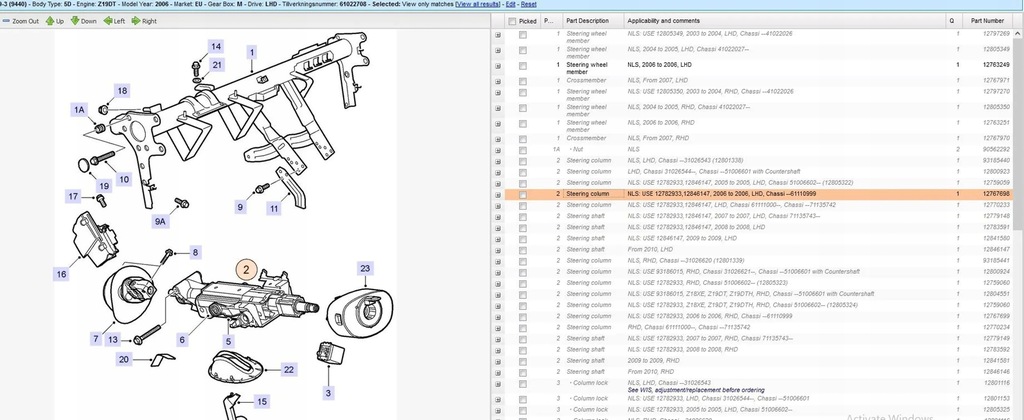Check Picked box for part 12801116

click(522, 383)
